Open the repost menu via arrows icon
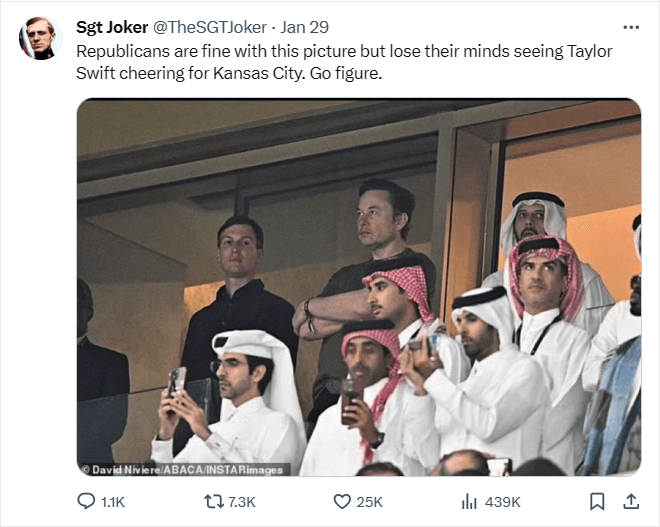Viewport: 660px width, 527px height. pos(211,501)
